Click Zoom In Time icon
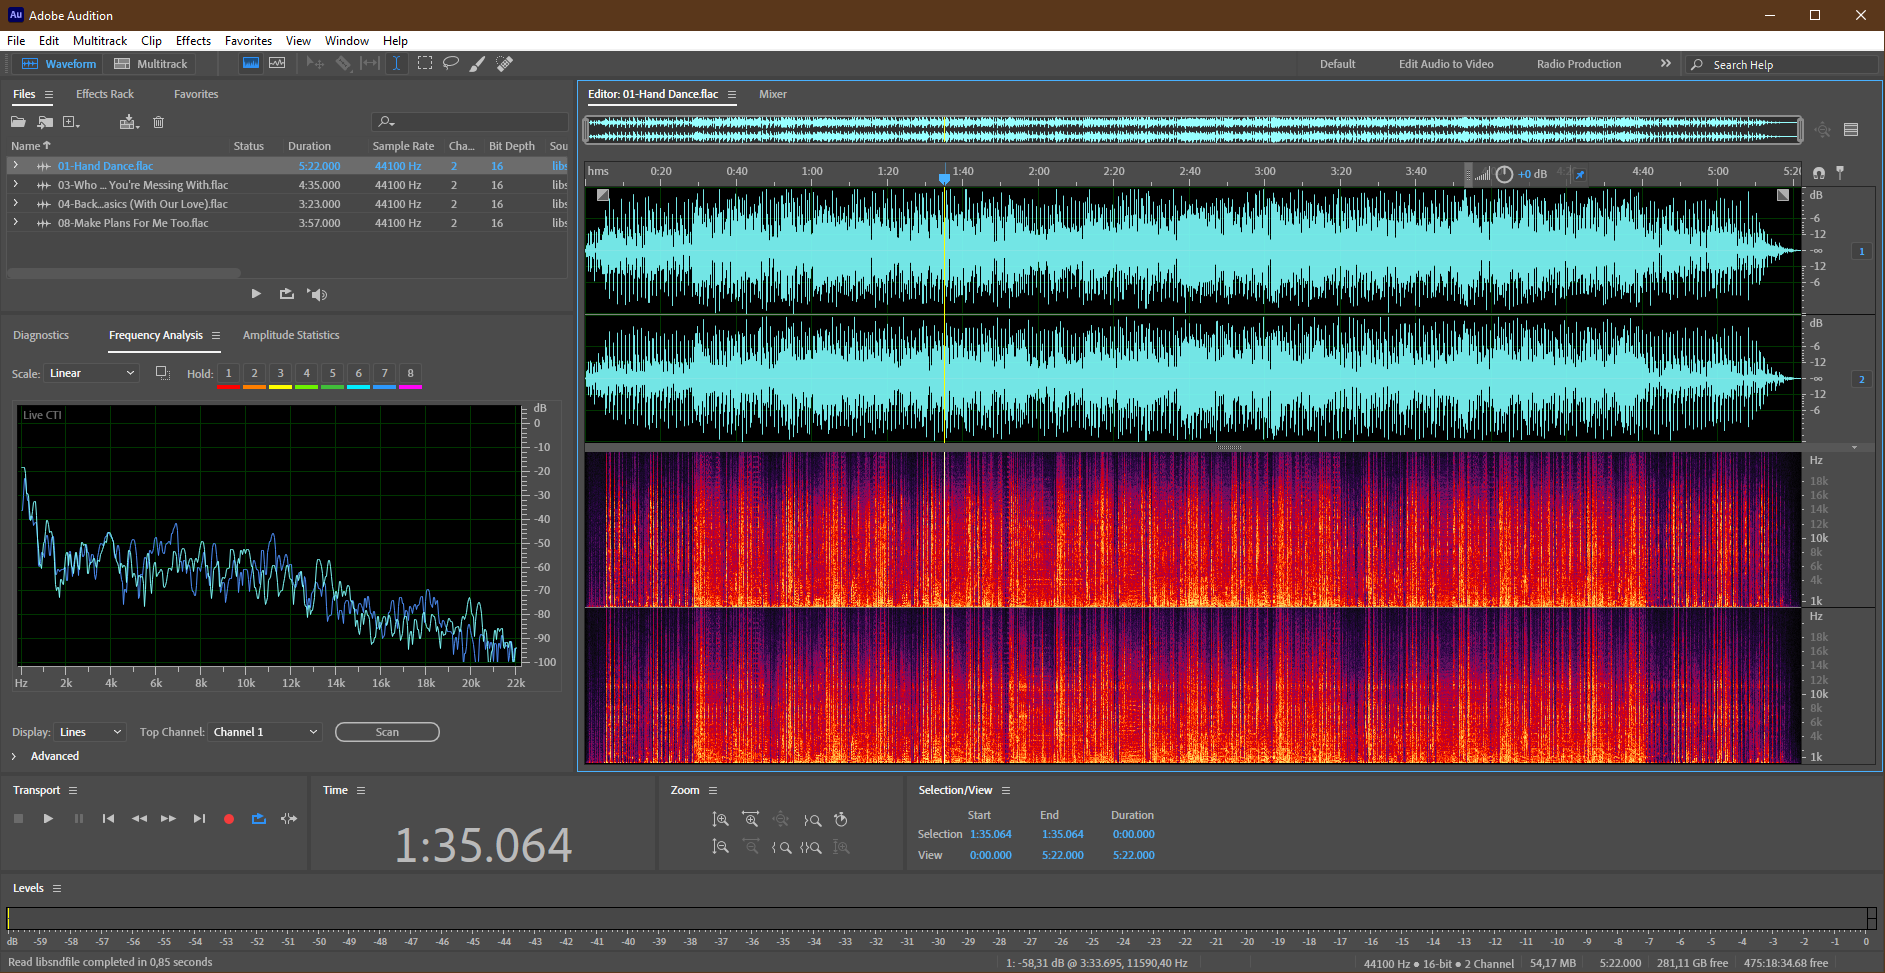Image resolution: width=1885 pixels, height=973 pixels. 751,819
